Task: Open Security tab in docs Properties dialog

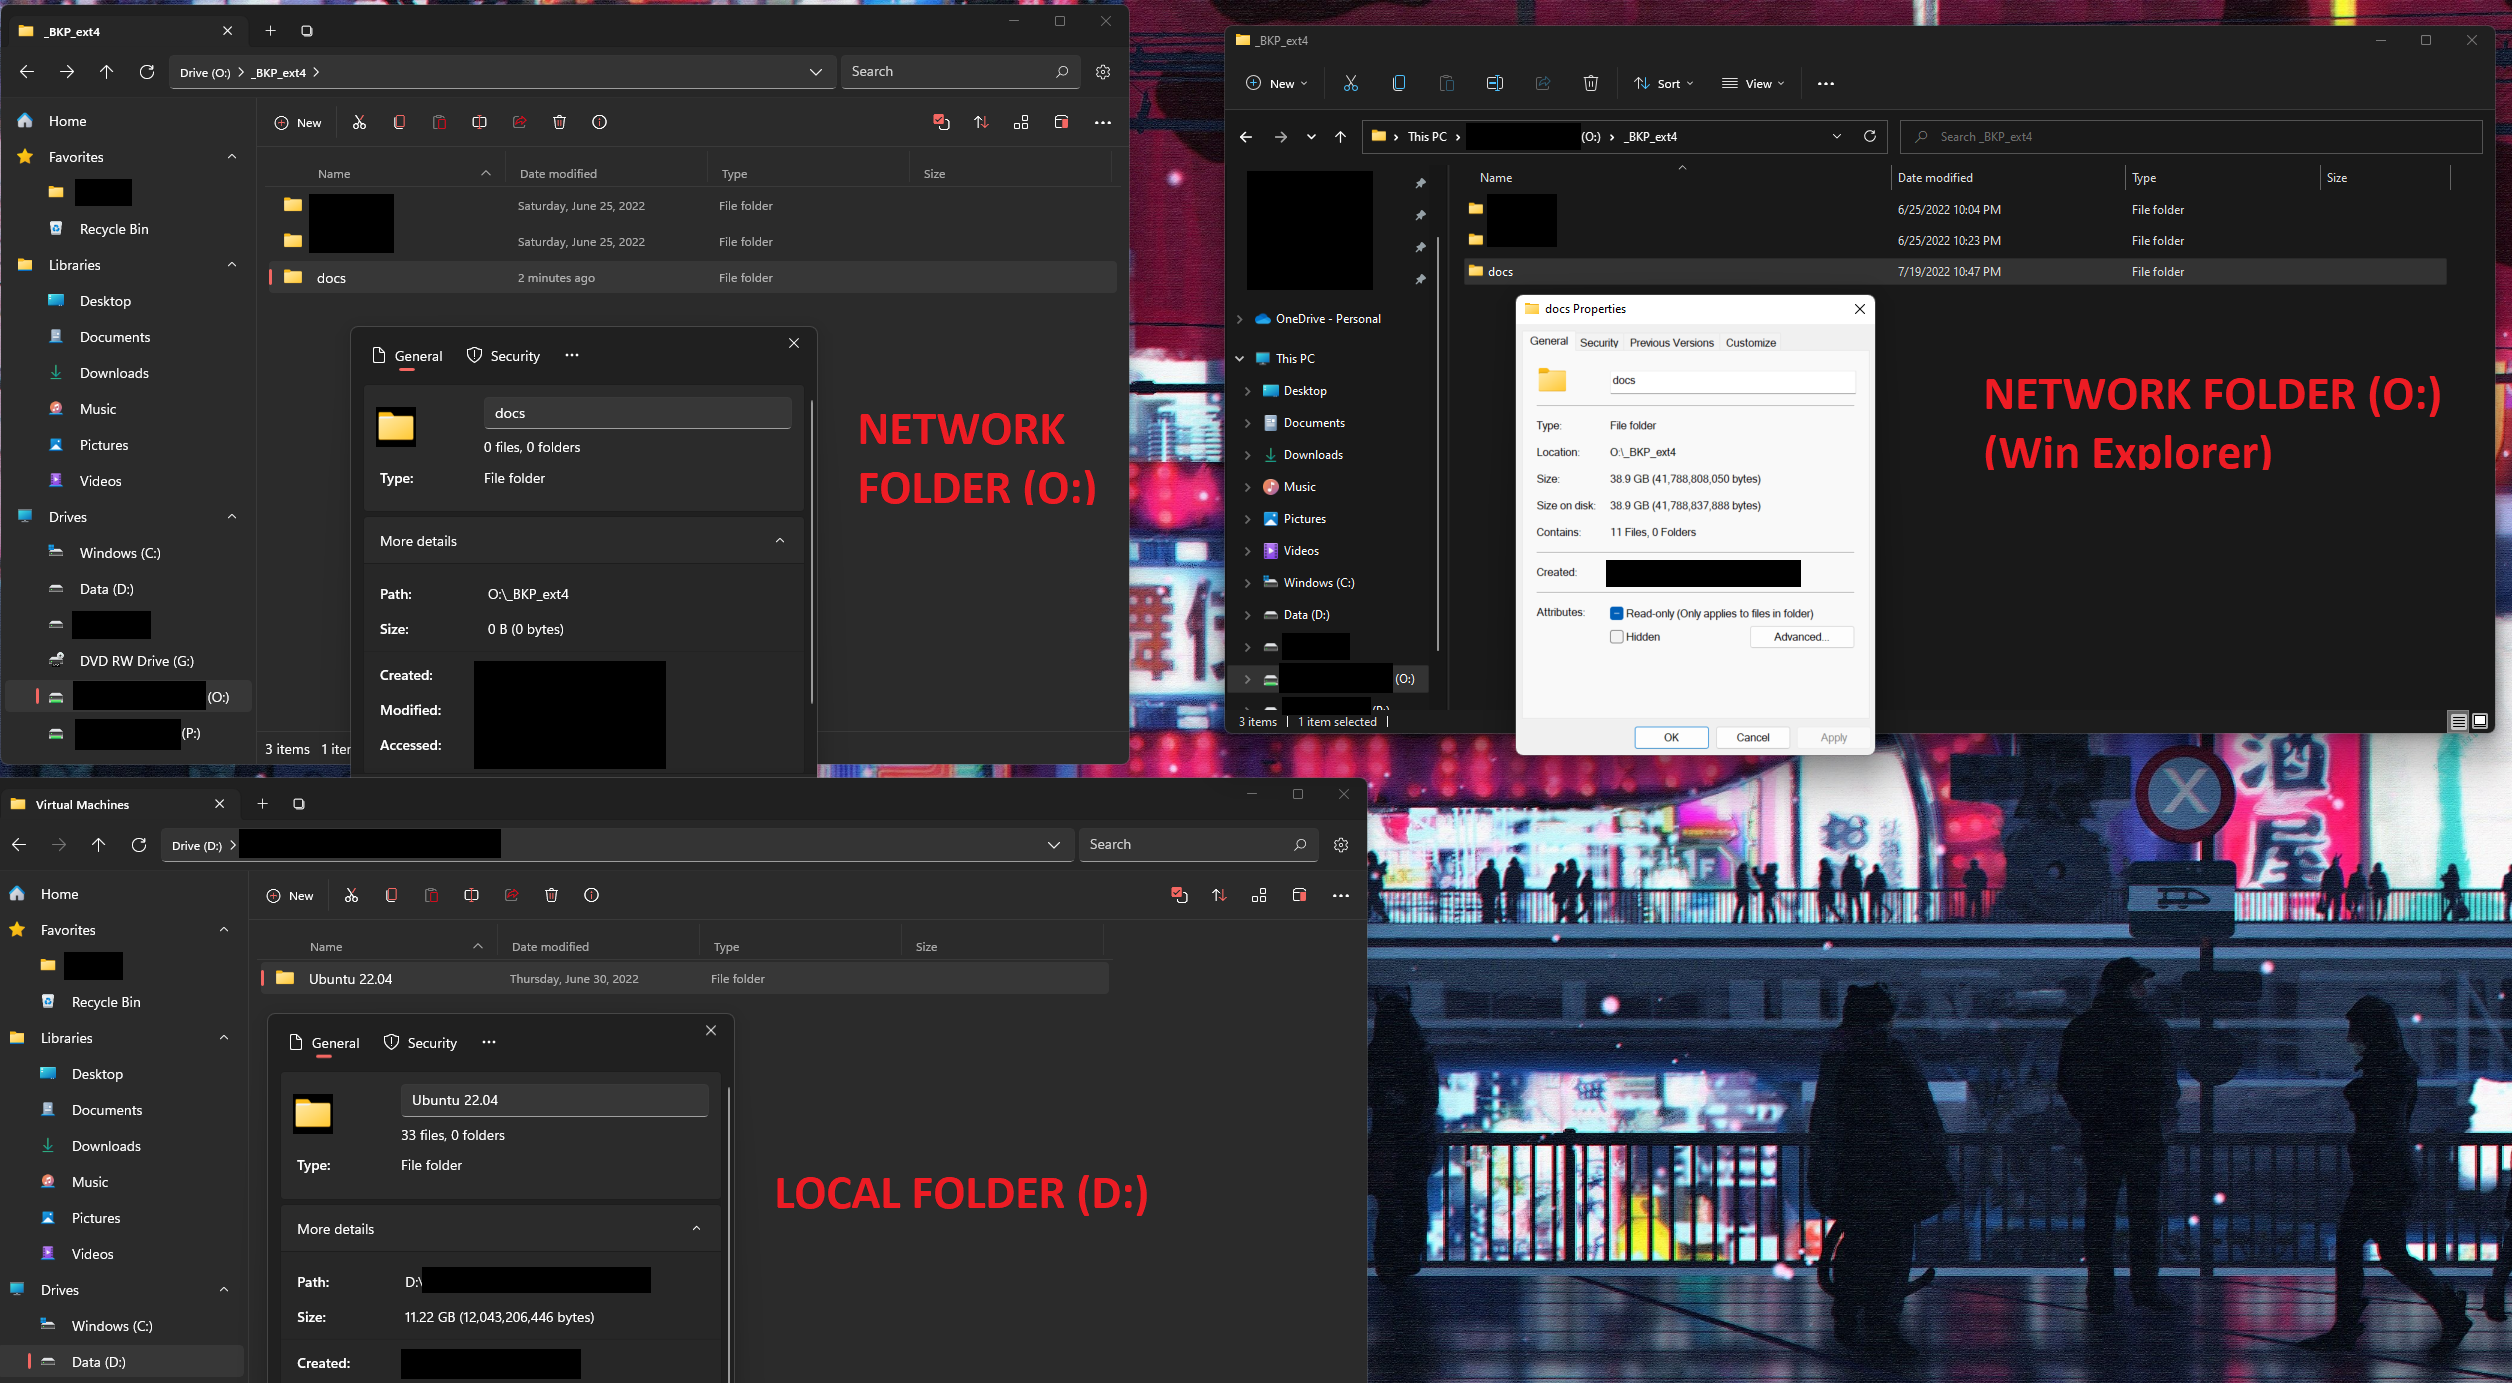Action: pos(1598,342)
